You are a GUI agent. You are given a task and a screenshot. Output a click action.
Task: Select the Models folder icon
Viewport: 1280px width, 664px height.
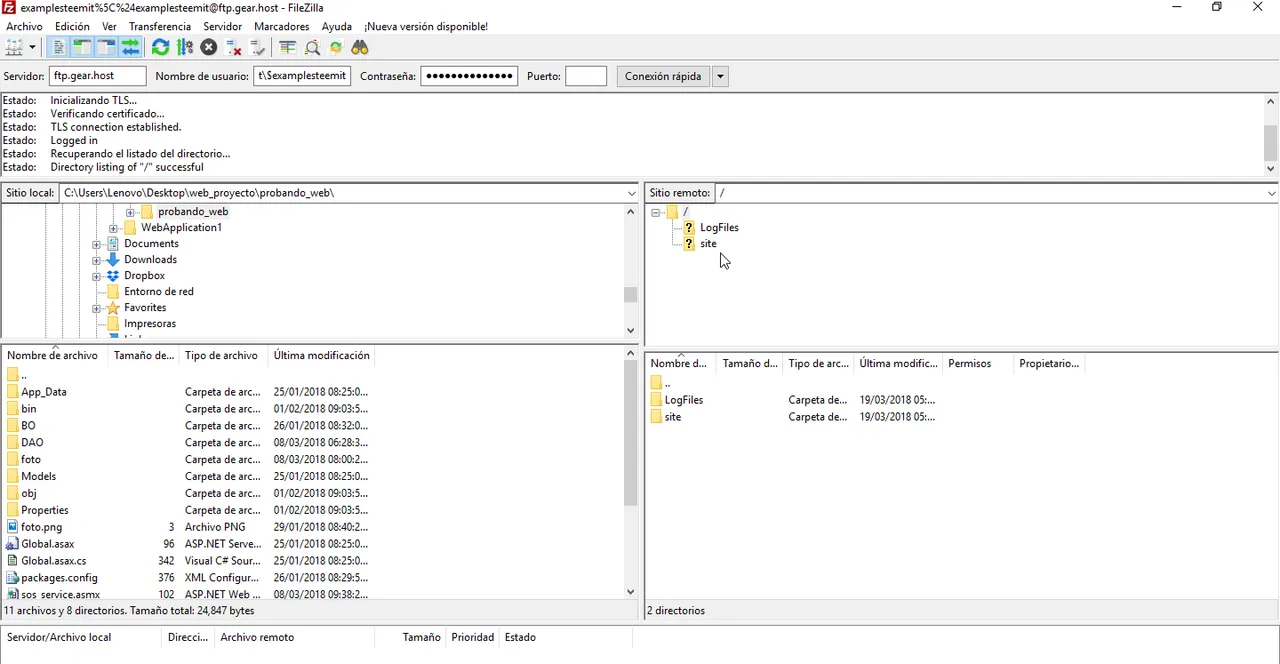pos(13,477)
